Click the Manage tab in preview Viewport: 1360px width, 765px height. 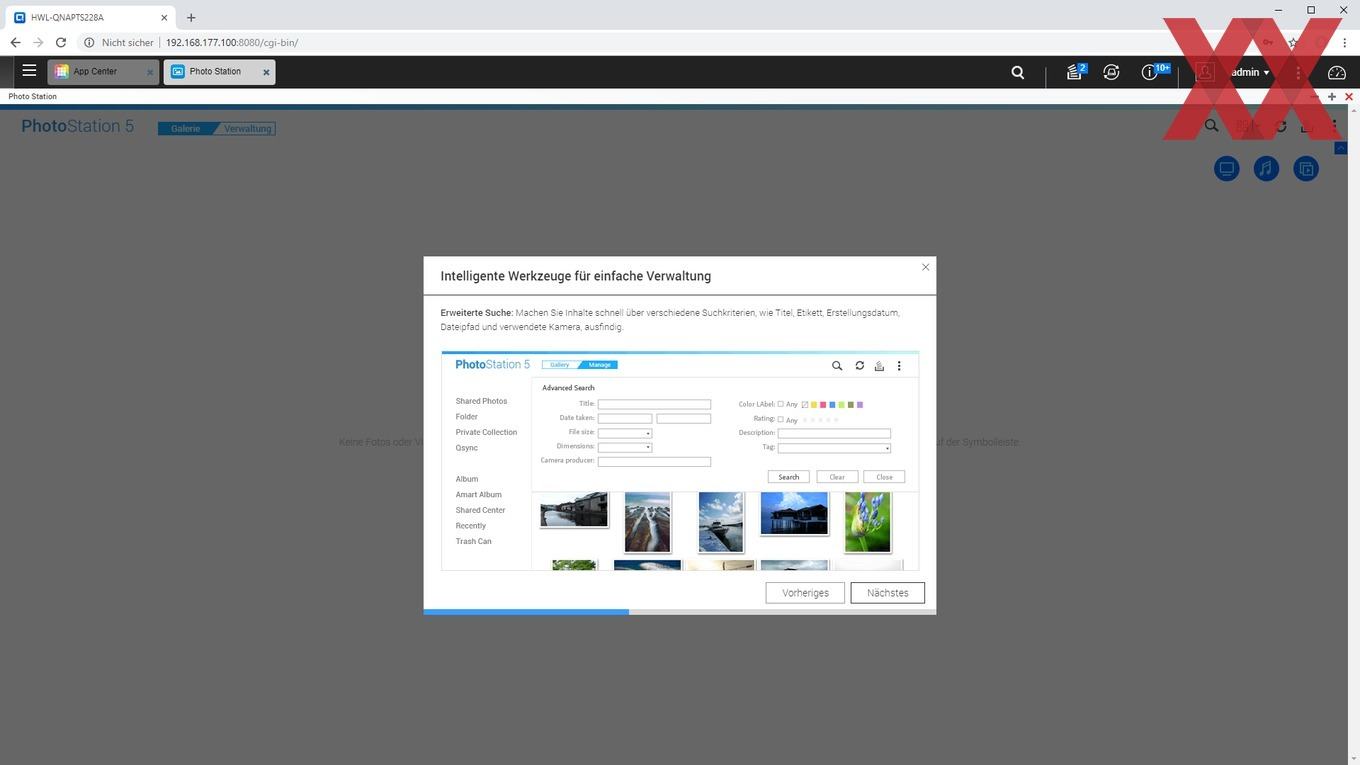[598, 364]
